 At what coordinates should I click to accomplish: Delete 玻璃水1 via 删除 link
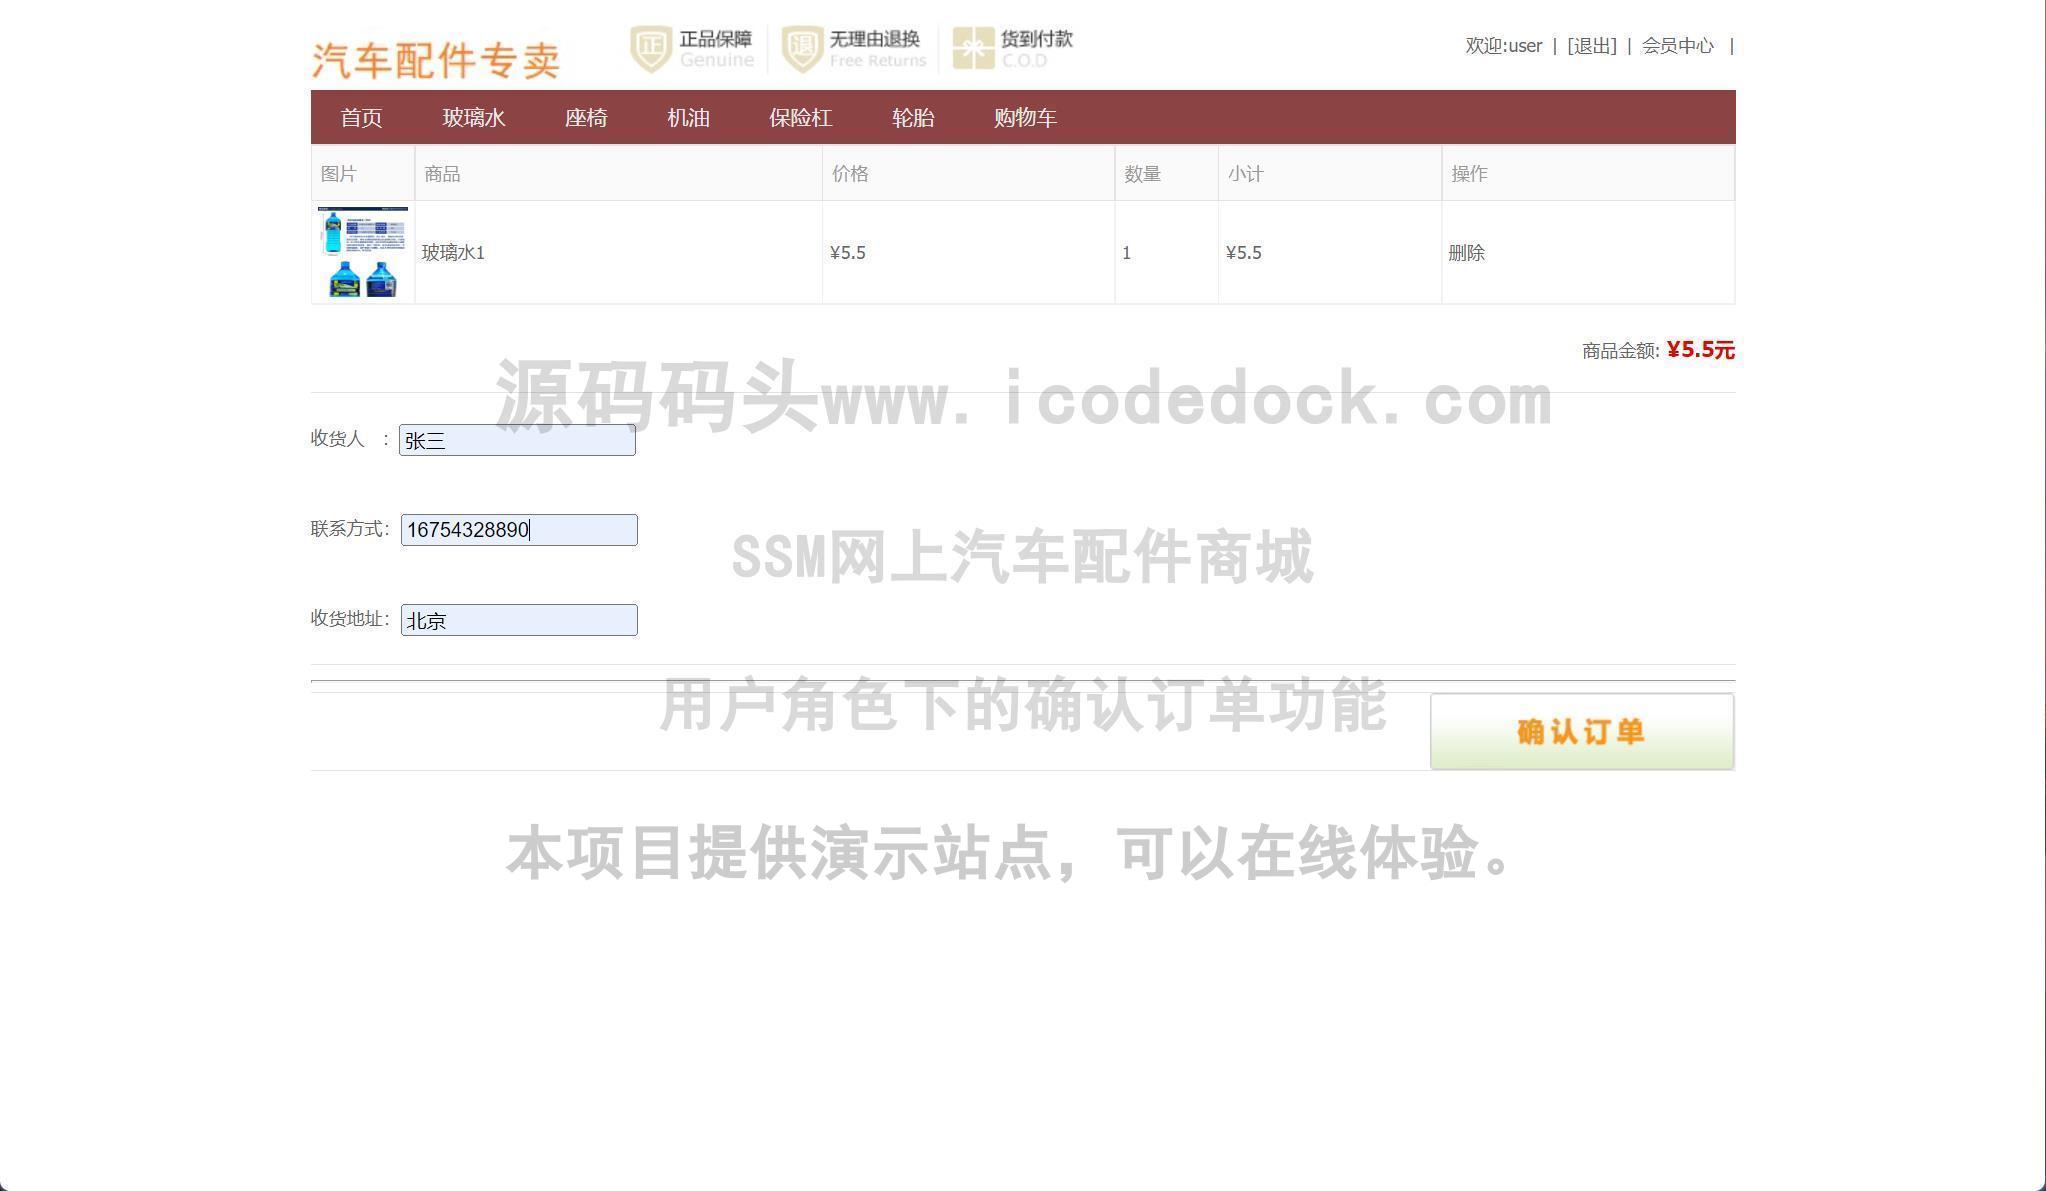point(1466,253)
